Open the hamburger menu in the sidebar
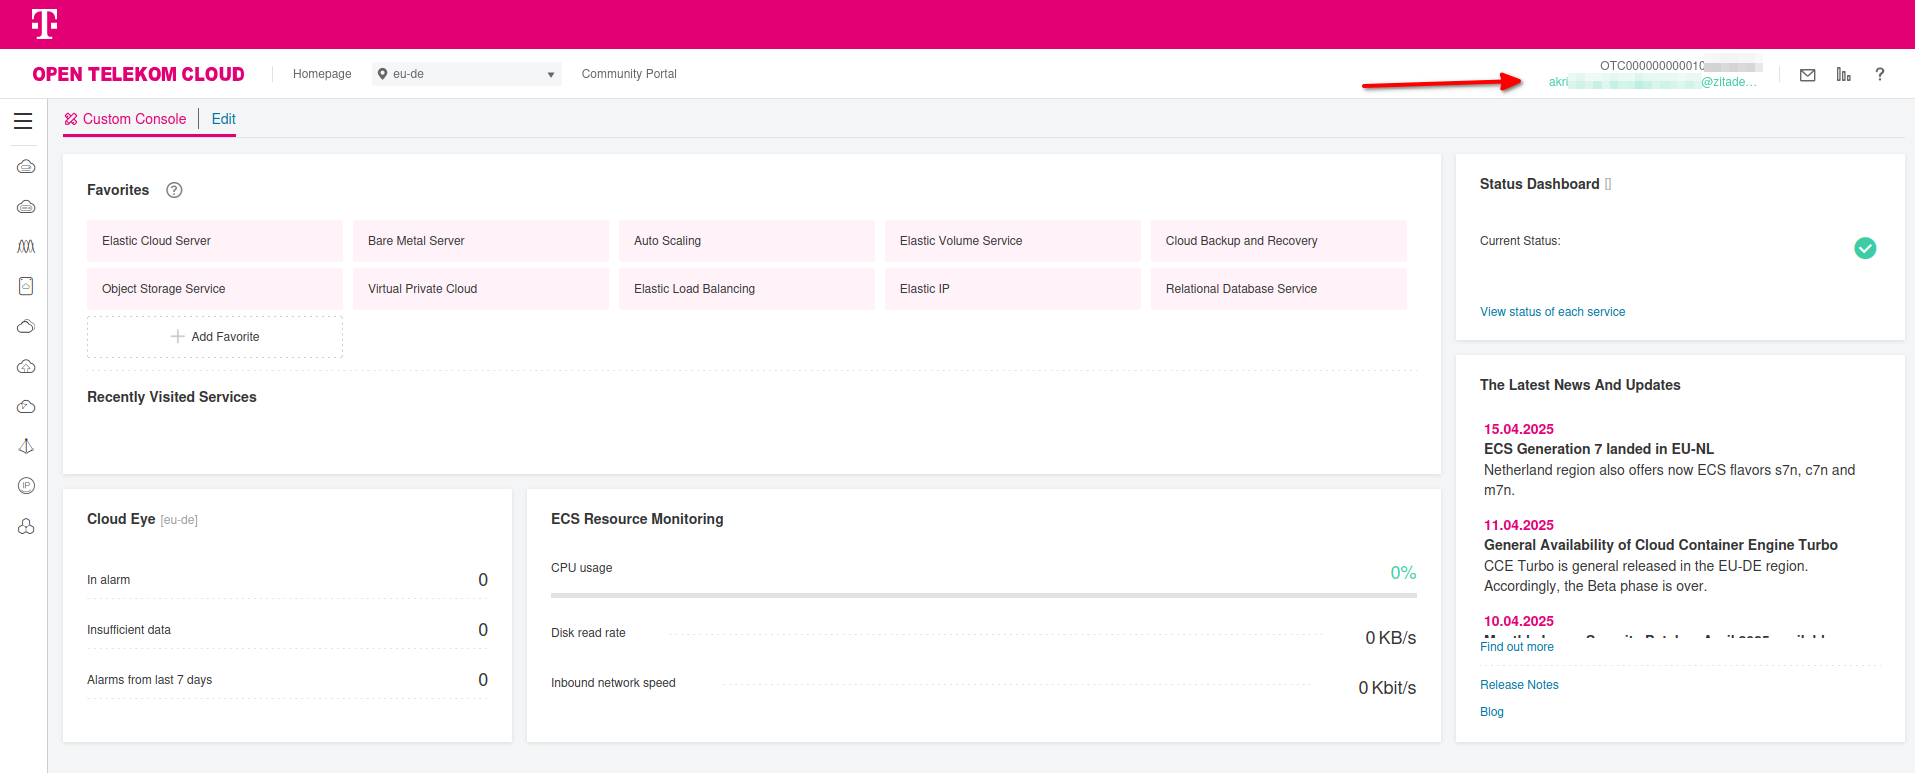Screen dimensions: 1915x773 pos(23,121)
